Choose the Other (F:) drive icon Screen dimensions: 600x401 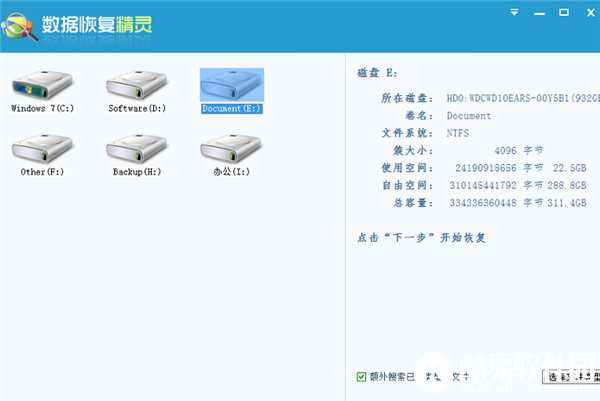[x=38, y=152]
